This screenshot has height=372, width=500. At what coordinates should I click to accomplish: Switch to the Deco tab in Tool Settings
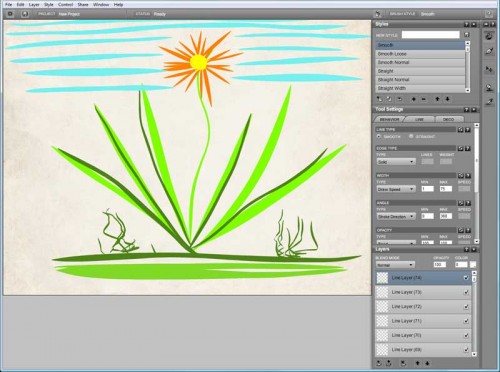tap(449, 119)
